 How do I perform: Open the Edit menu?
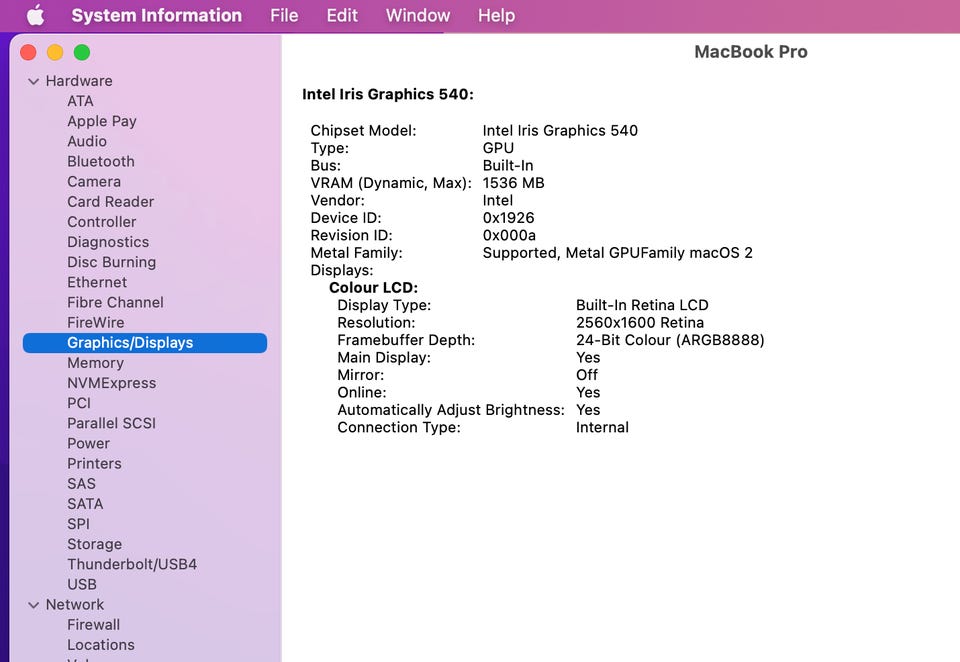tap(342, 15)
